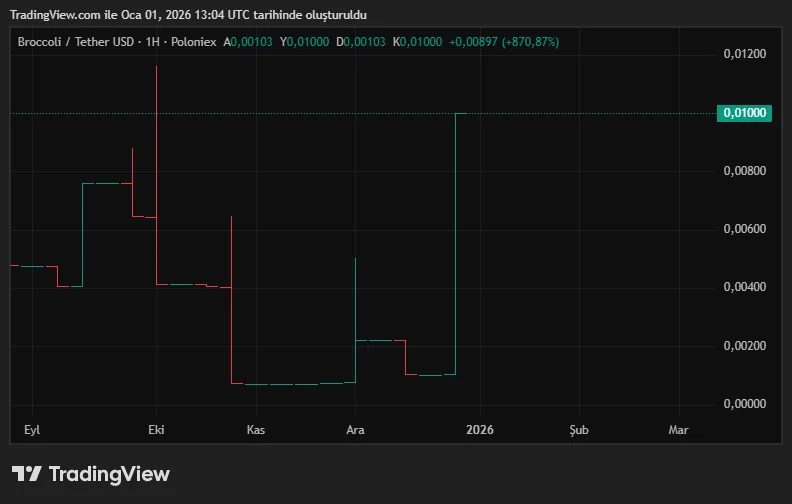Click the 0,00800 price axis label

point(744,171)
